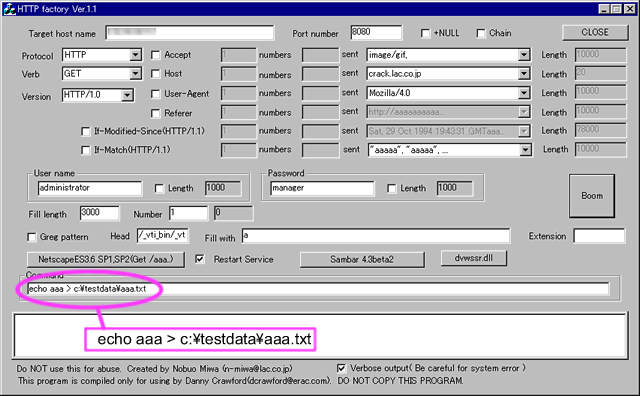The width and height of the screenshot is (640, 396).
Task: Click the Fill with input field
Action: coord(376,236)
